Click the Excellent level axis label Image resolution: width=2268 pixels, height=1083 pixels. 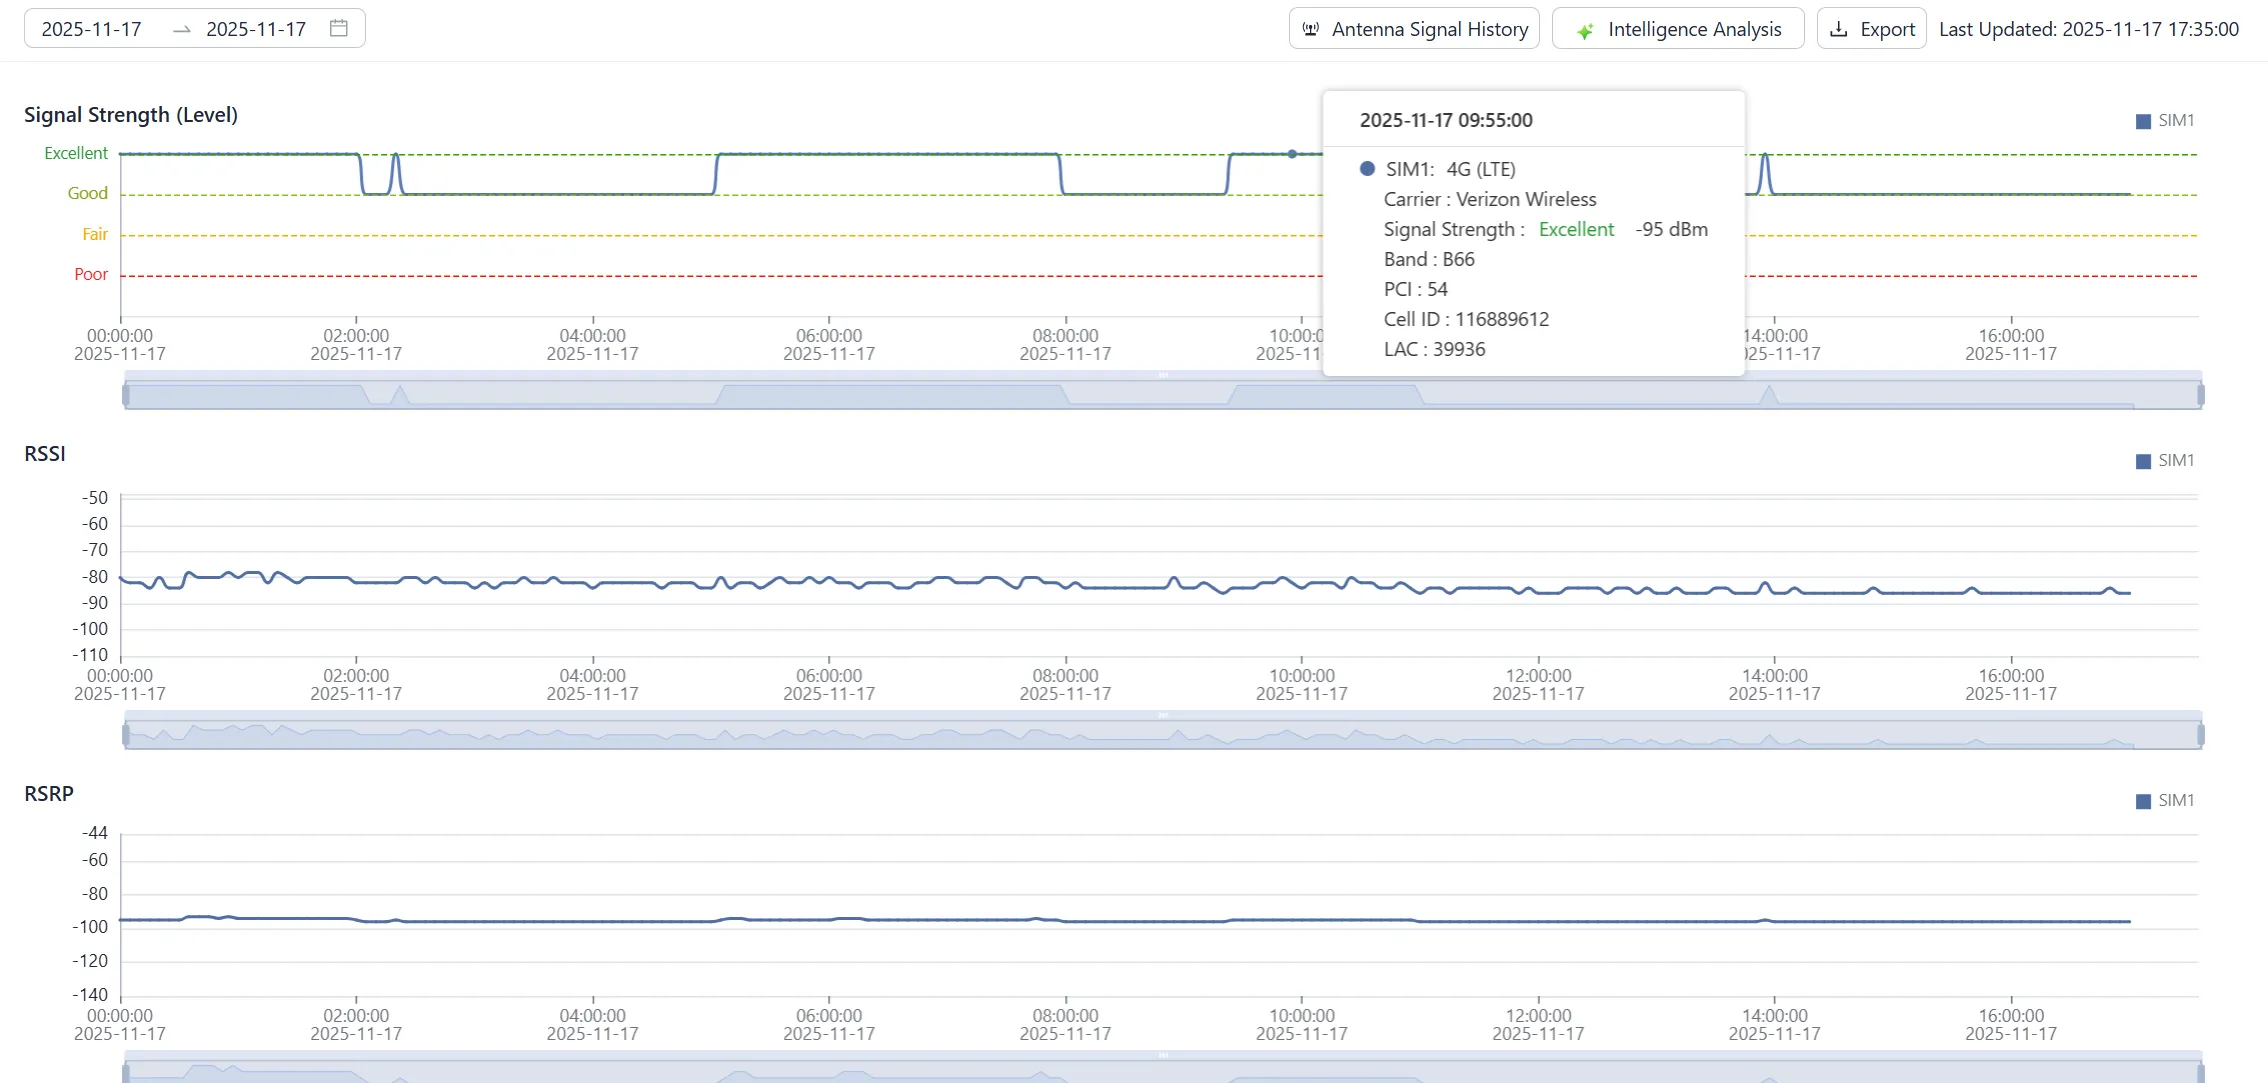coord(76,153)
